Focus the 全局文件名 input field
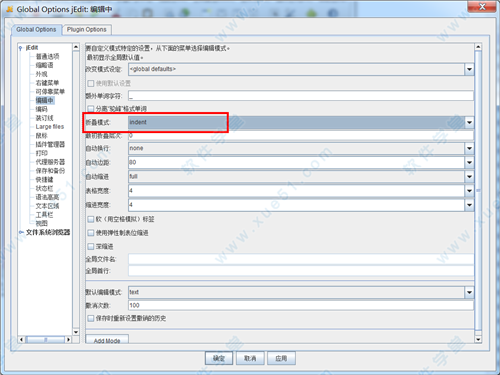Image resolution: width=500 pixels, height=375 pixels. (x=301, y=259)
